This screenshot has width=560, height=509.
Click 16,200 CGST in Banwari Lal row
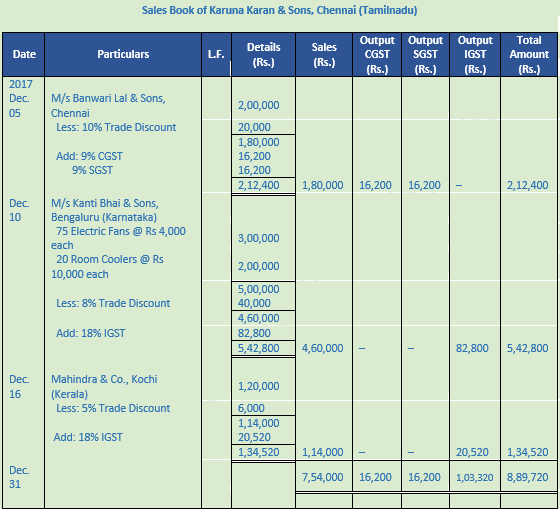click(375, 185)
